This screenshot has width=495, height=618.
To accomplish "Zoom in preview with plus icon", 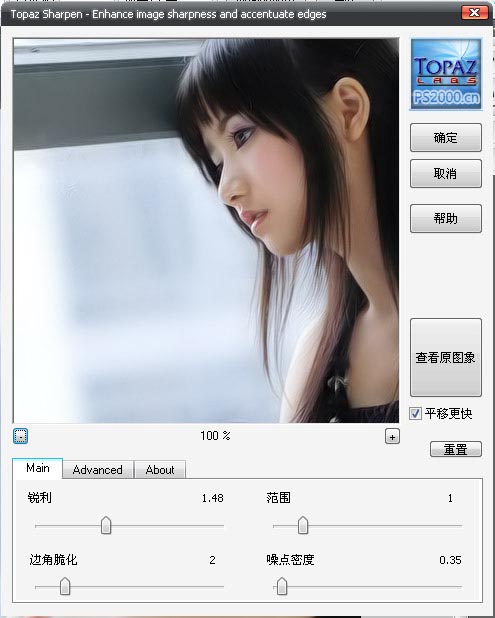I will pos(392,437).
